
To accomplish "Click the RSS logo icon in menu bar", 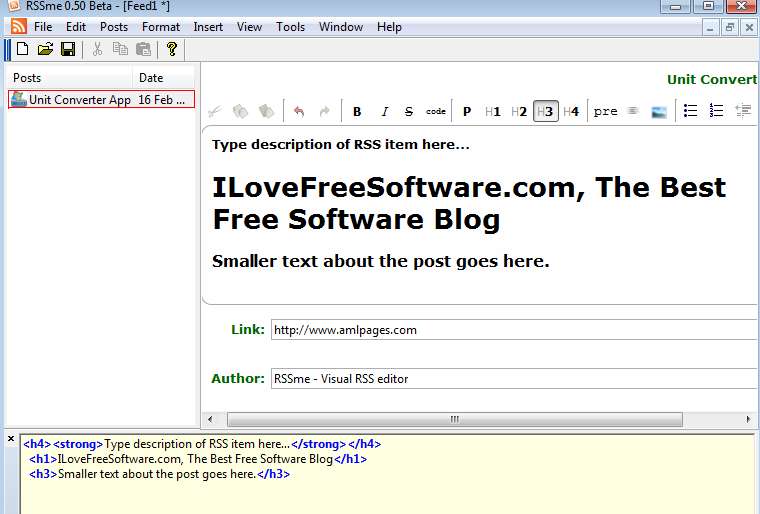I will coord(18,27).
